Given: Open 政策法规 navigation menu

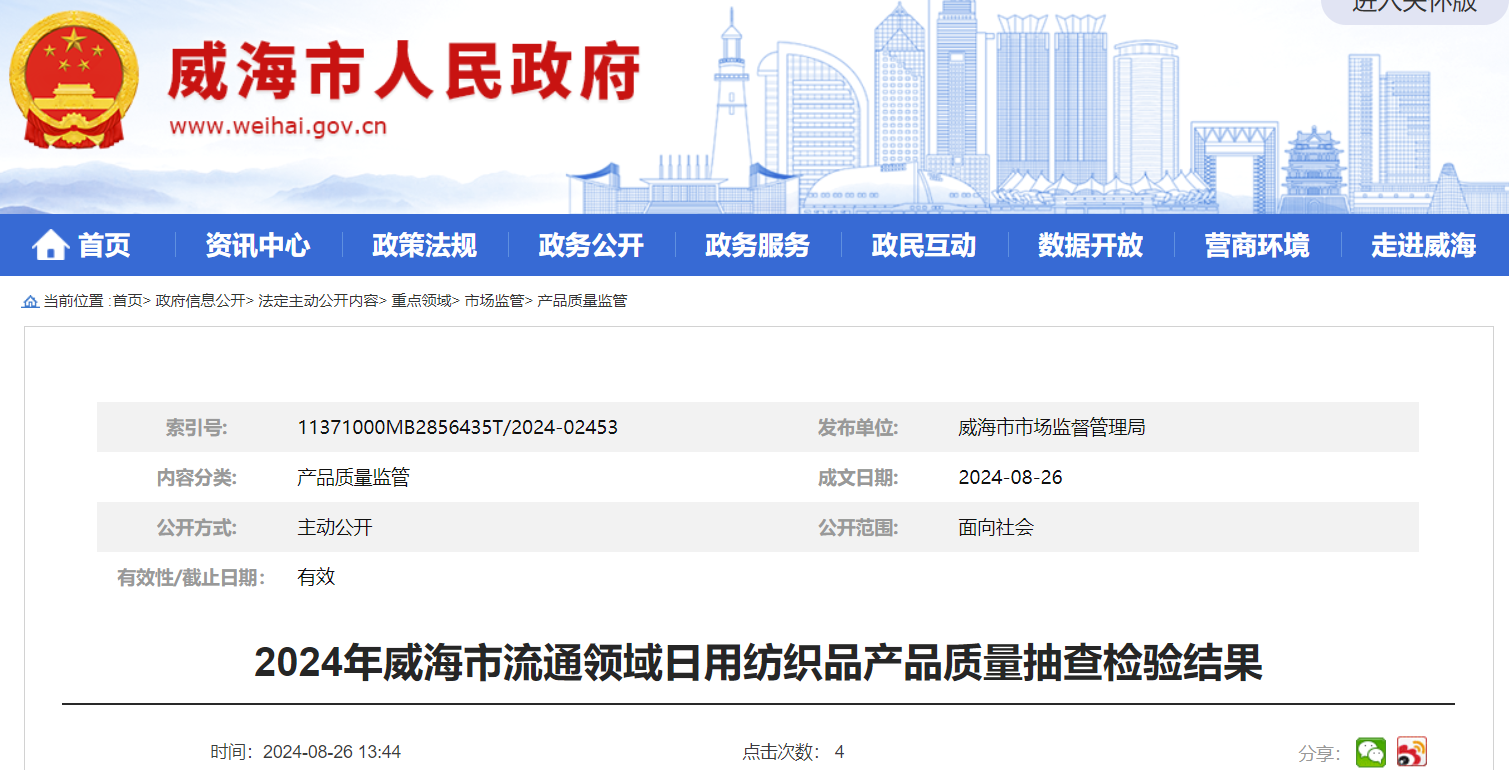Looking at the screenshot, I should [x=424, y=245].
